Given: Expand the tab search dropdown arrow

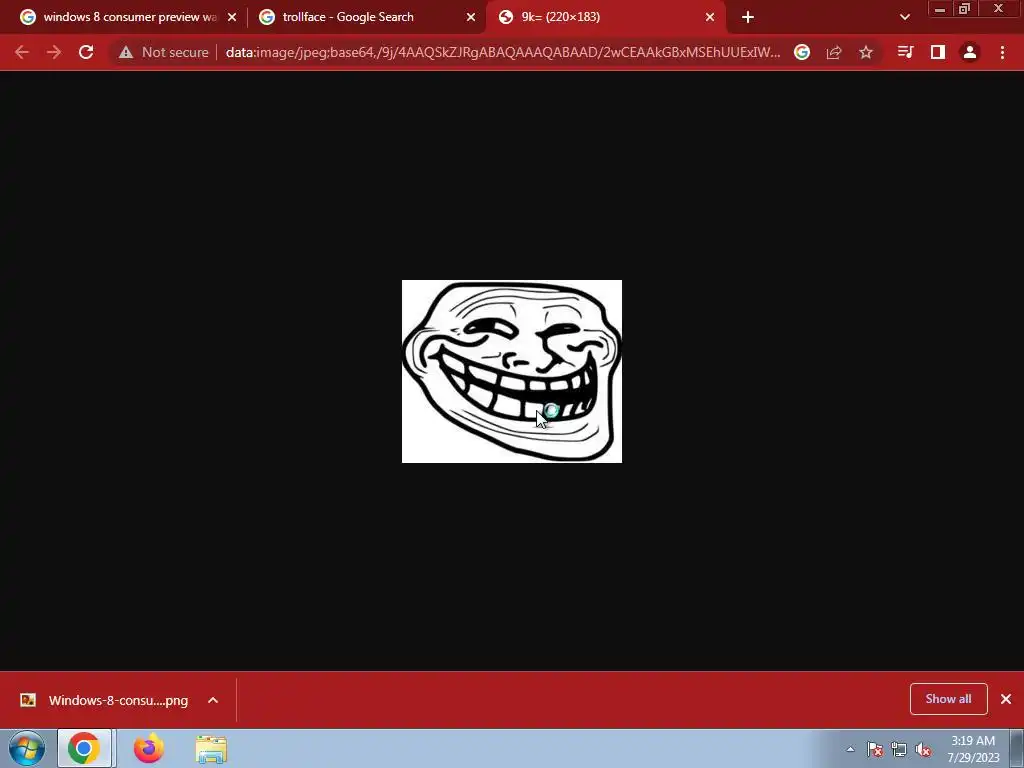Looking at the screenshot, I should pos(904,18).
